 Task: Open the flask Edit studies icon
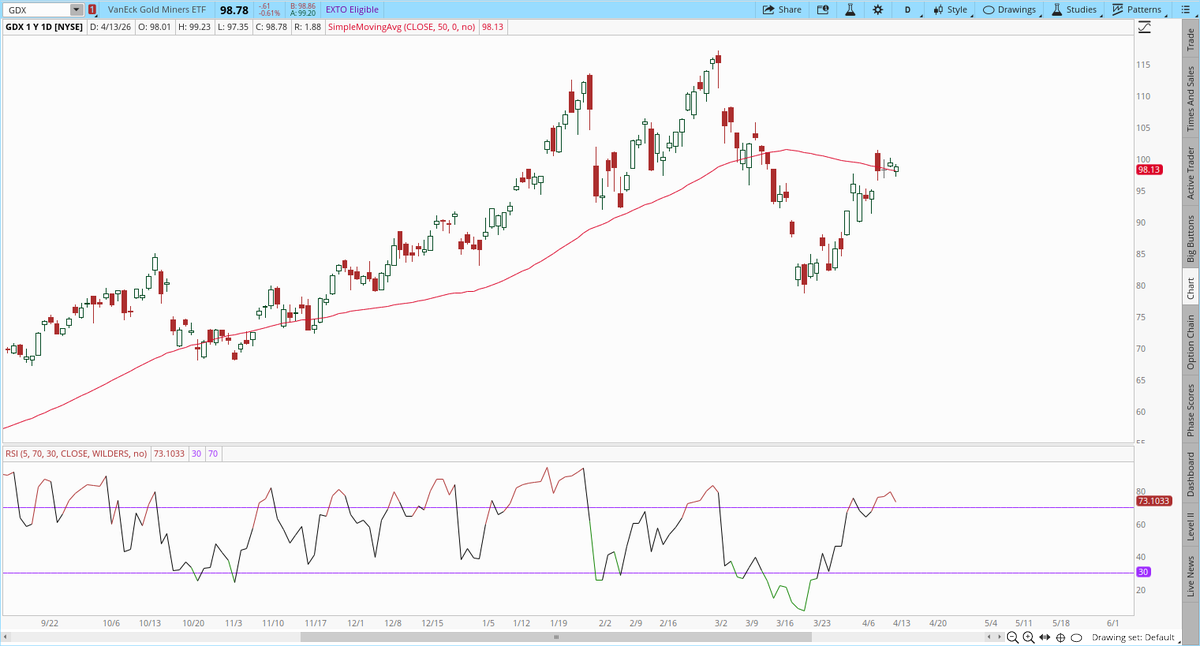(x=850, y=9)
